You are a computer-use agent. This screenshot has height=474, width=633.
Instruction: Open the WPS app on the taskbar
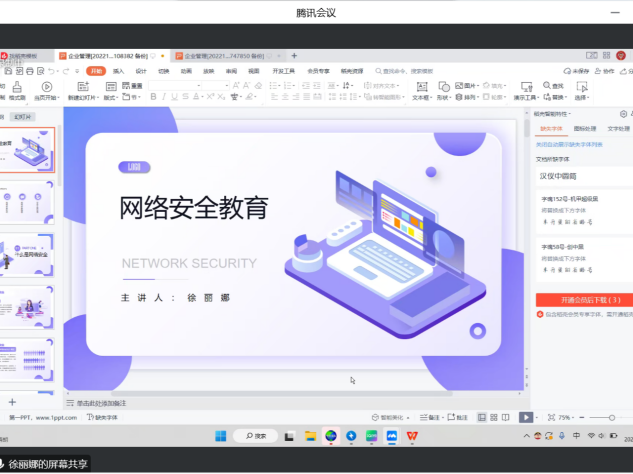click(x=410, y=435)
